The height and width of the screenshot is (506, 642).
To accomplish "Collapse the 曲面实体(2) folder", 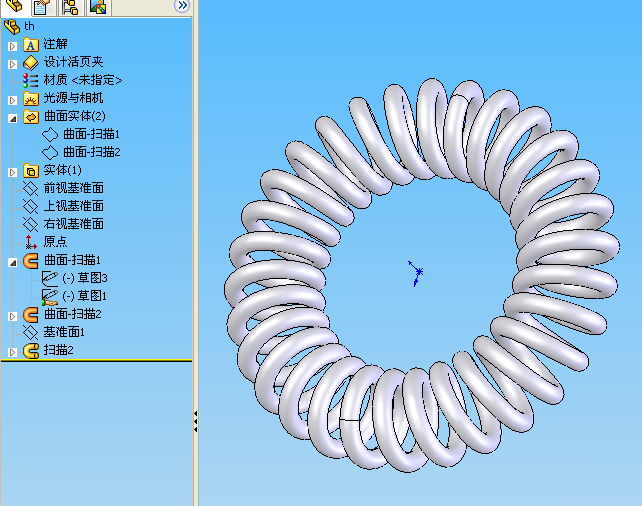I will pos(12,118).
